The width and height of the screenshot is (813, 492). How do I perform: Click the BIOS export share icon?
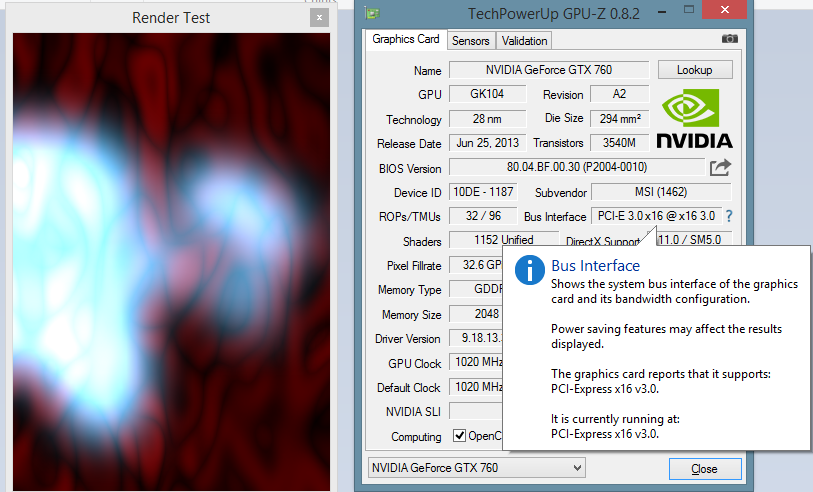720,167
